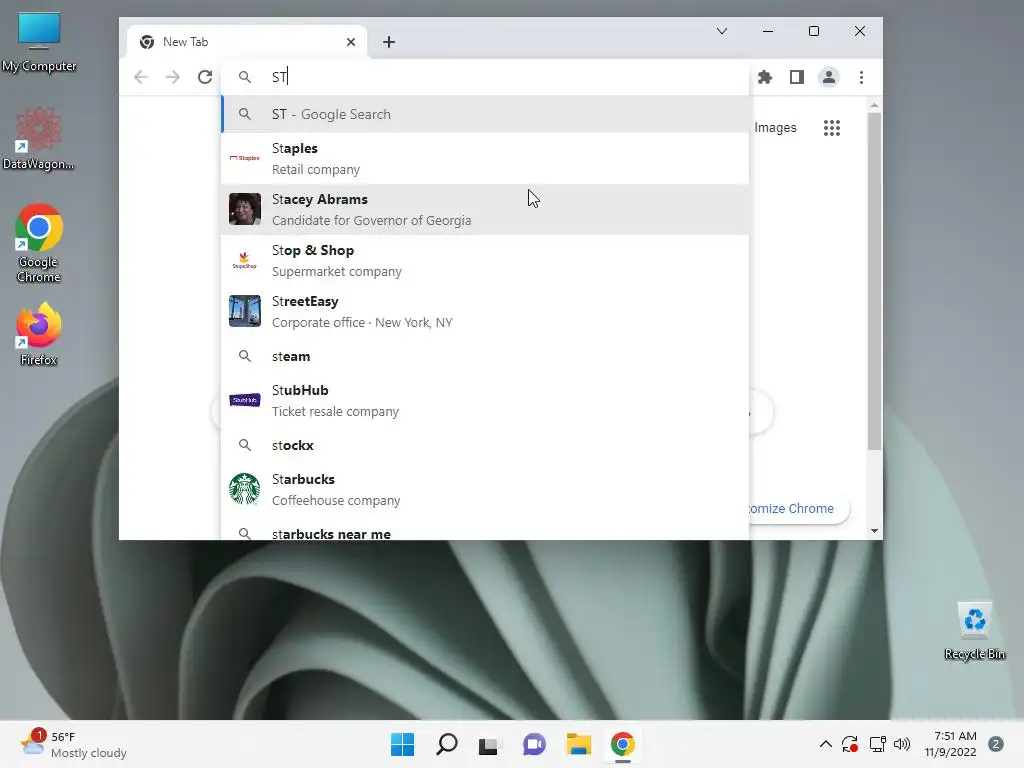Click the volume speaker tray icon
The width and height of the screenshot is (1024, 768).
[x=902, y=744]
